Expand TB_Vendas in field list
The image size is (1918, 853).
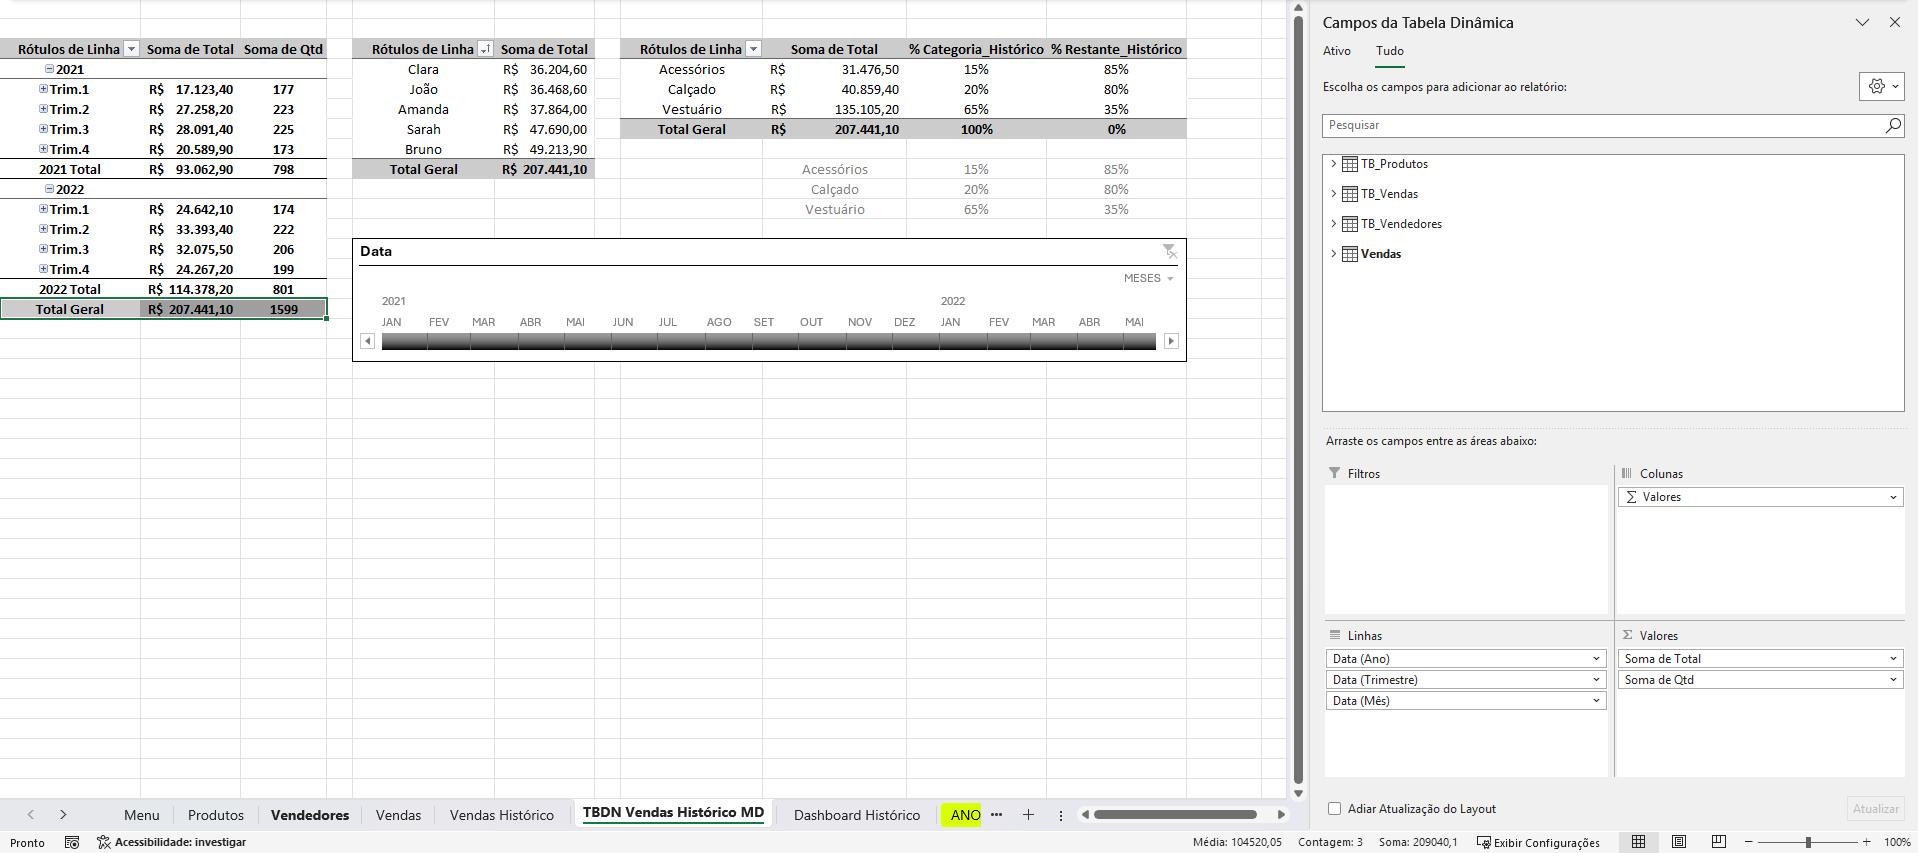[1333, 194]
